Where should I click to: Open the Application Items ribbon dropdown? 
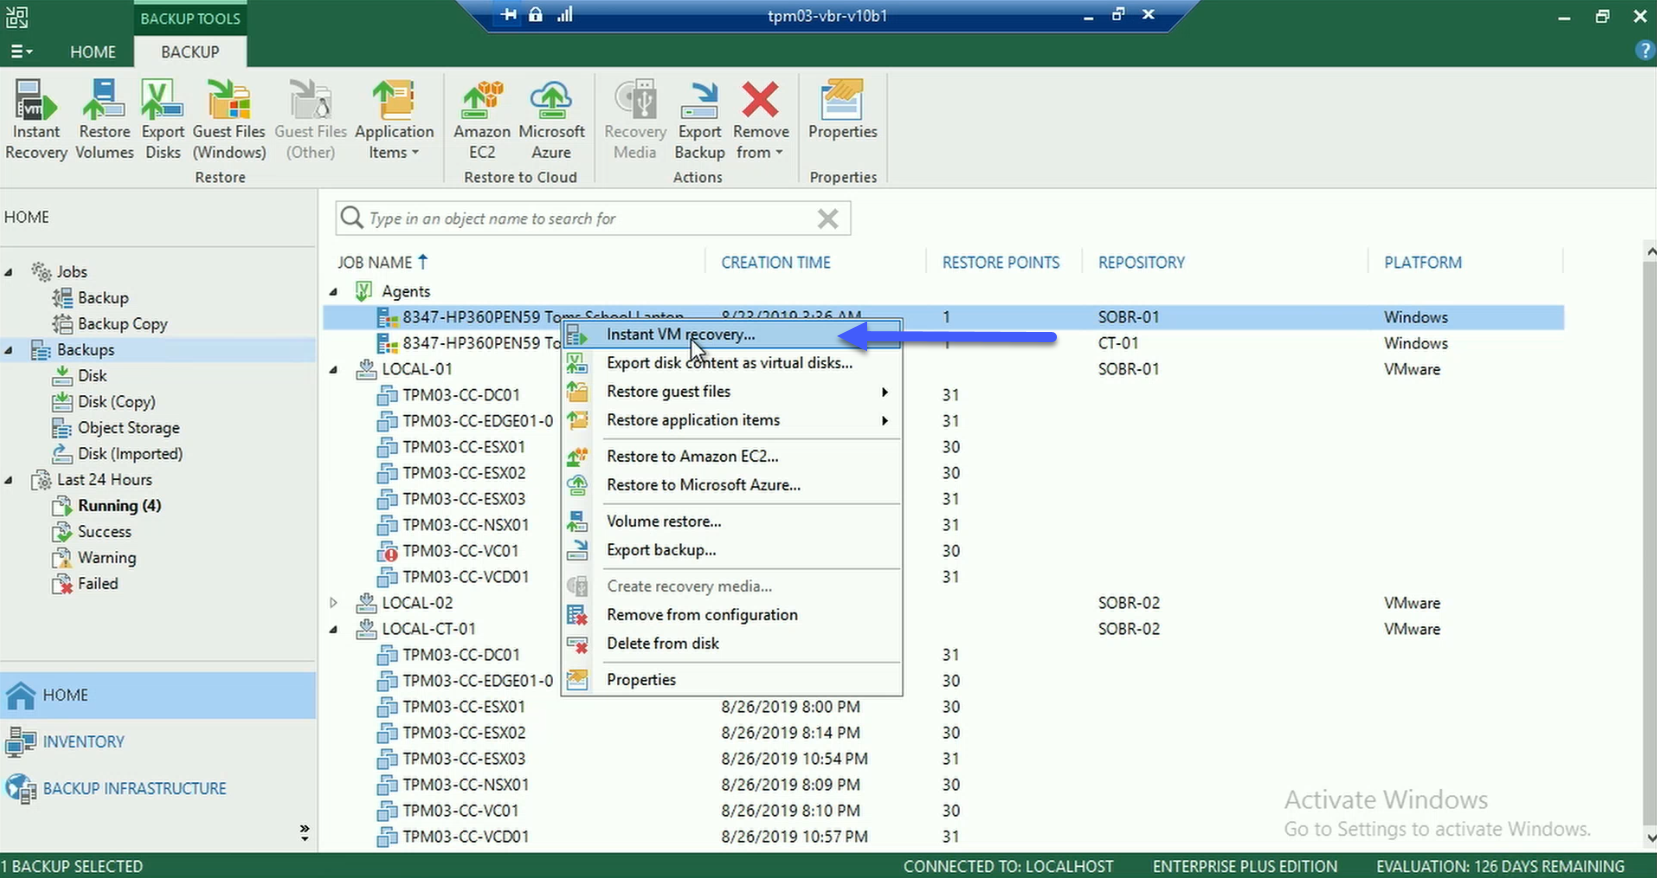[394, 121]
